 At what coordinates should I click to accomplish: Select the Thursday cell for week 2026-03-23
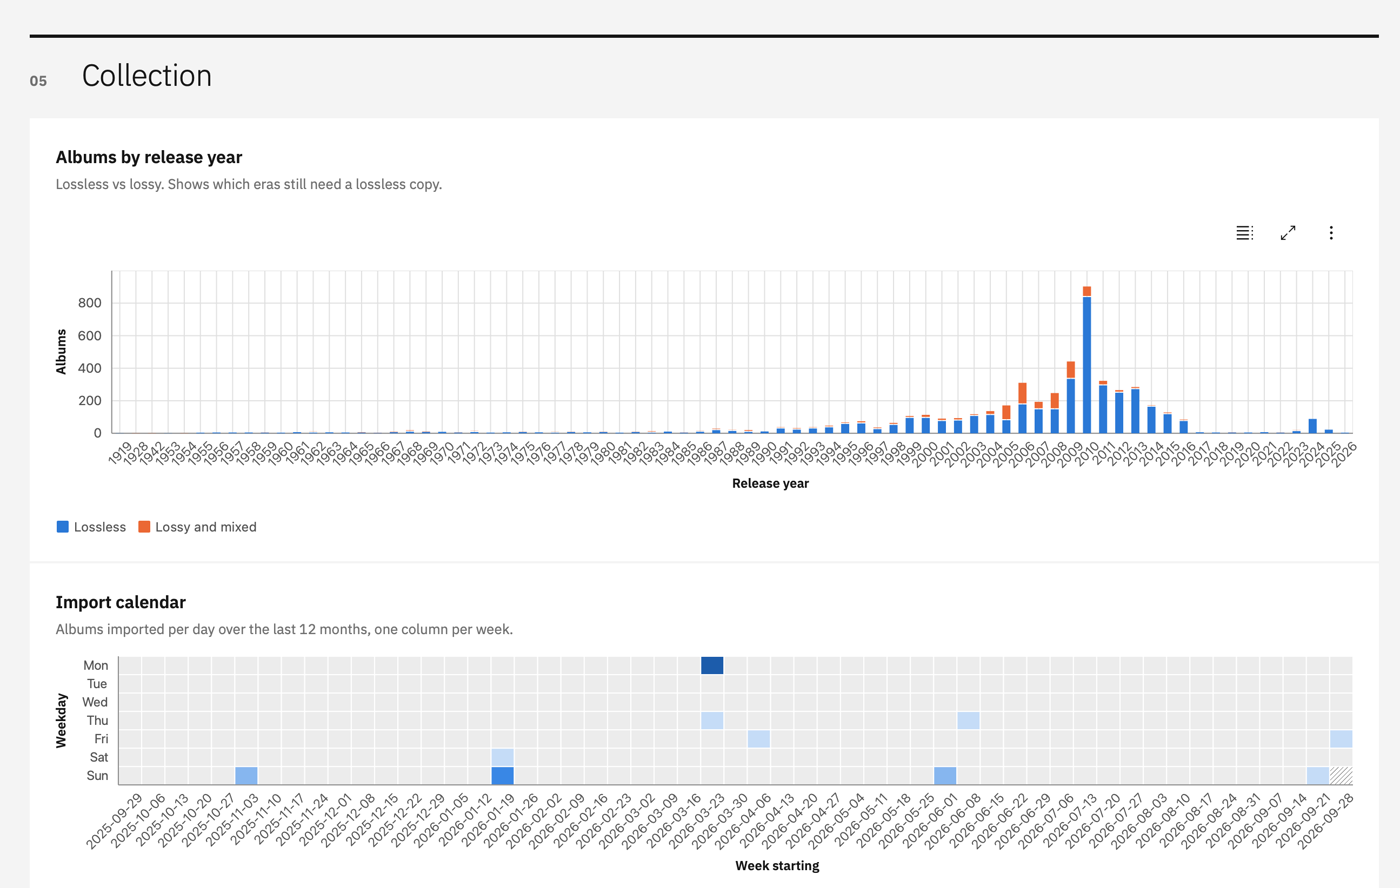point(712,720)
